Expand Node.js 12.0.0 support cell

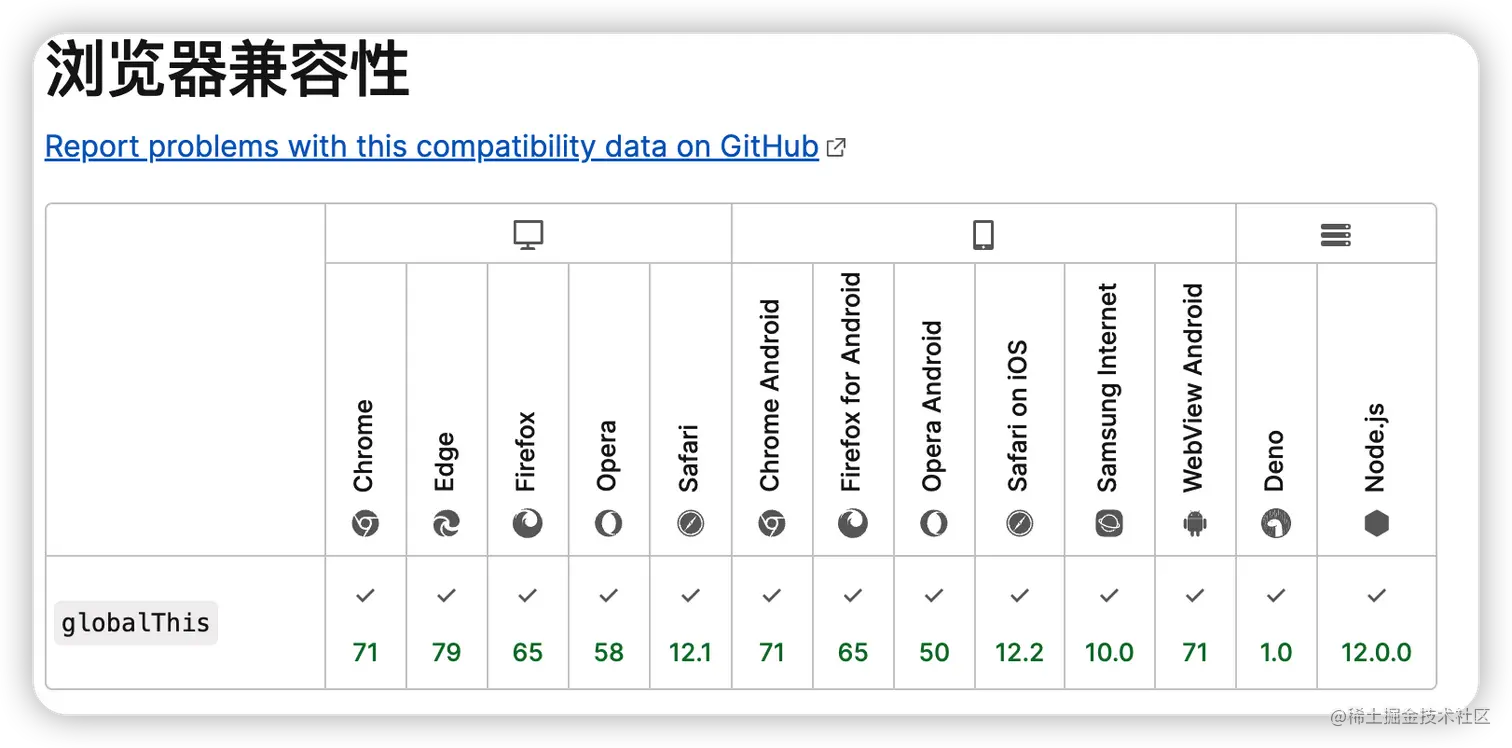(1377, 623)
